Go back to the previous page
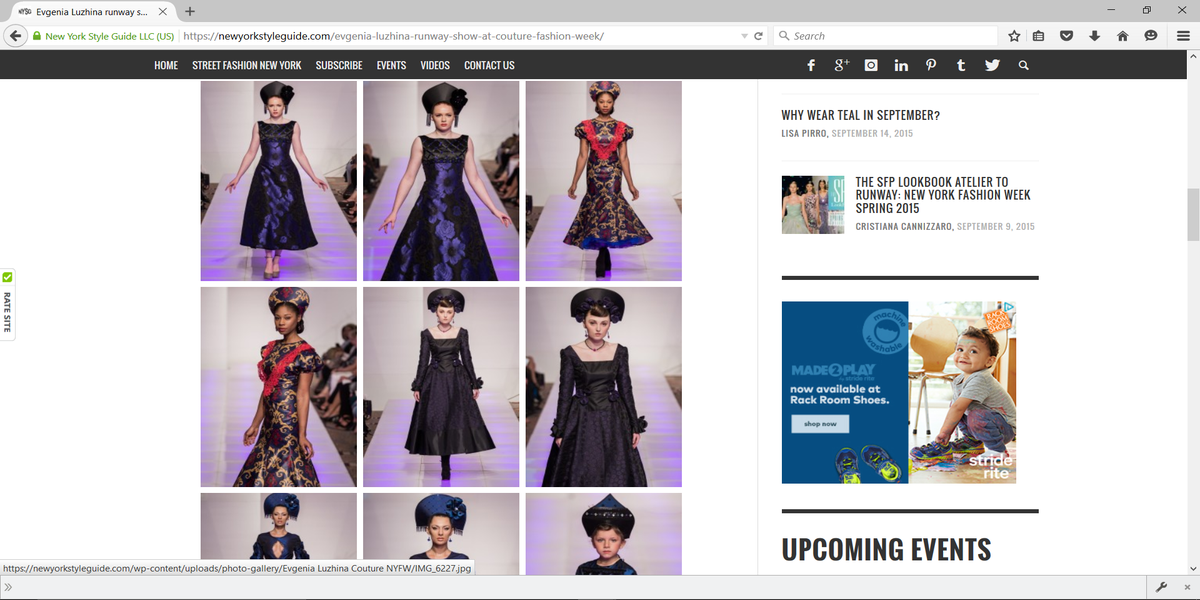 click(x=15, y=36)
